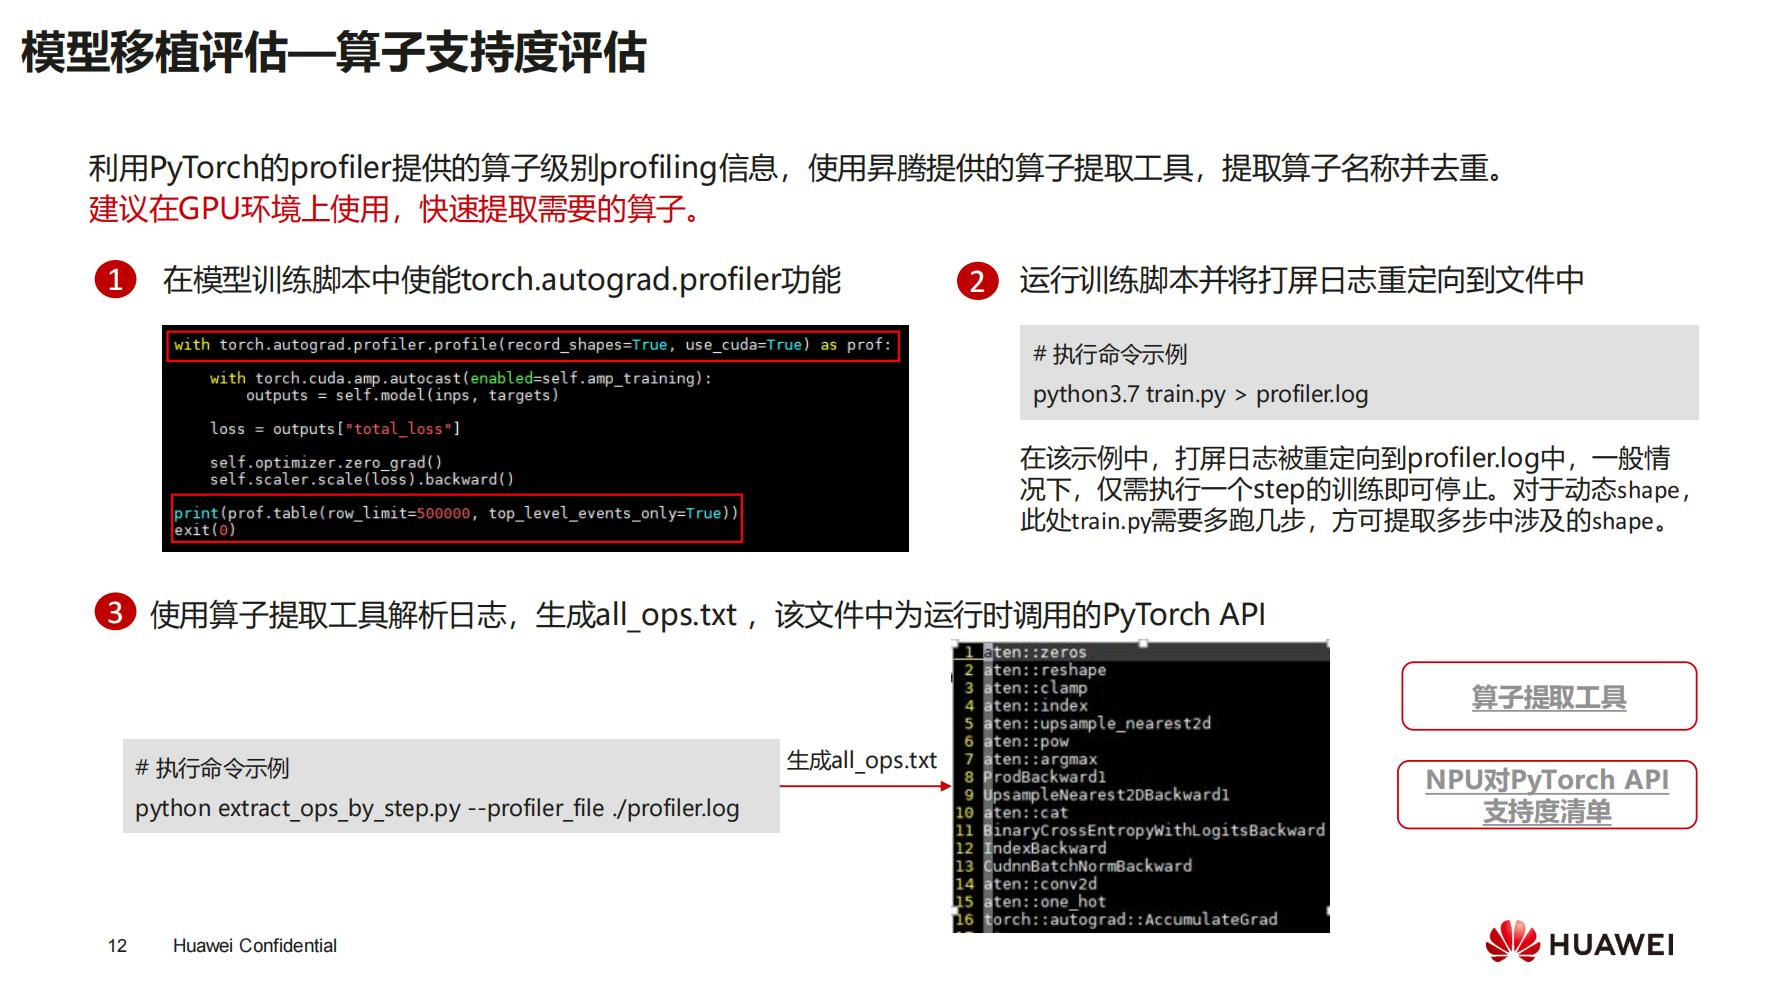Click the step one heading 在模型训练脚本中使能torch.autograd.profiler功能

click(502, 280)
